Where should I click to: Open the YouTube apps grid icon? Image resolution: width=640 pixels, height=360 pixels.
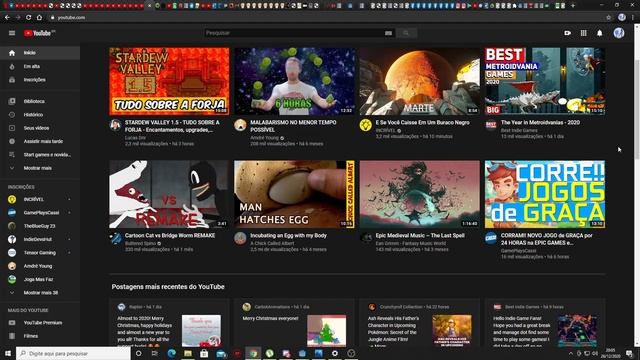583,33
